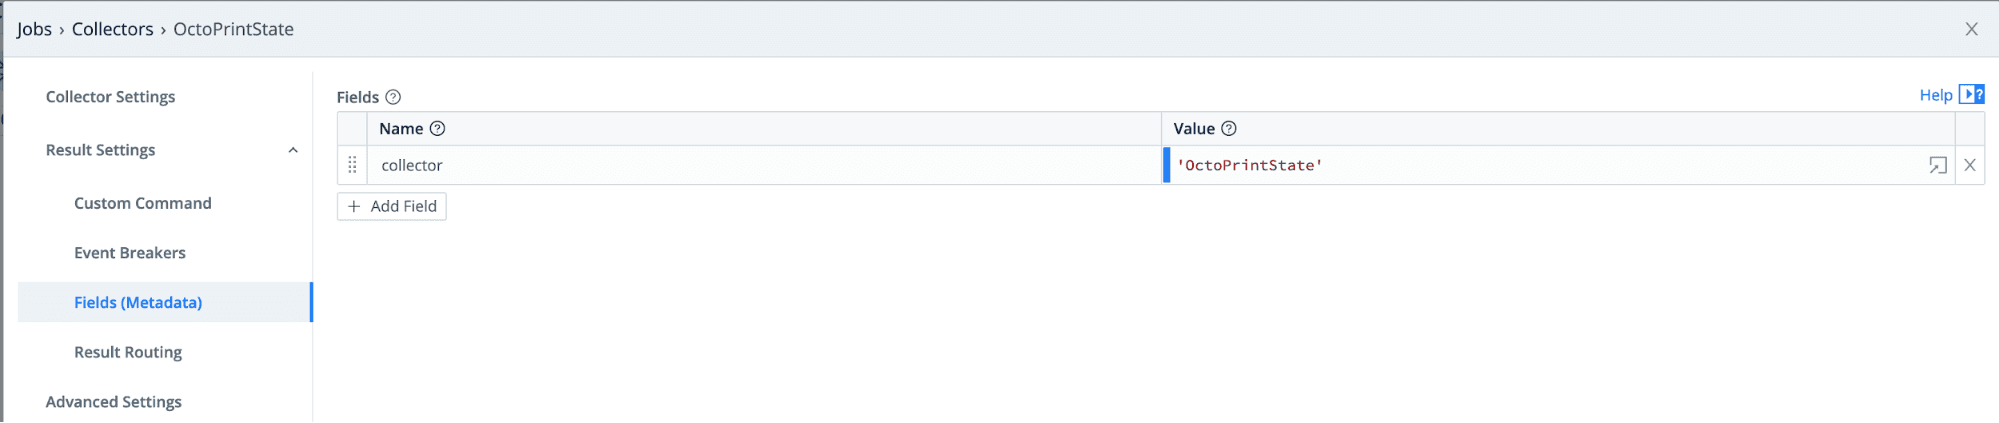The height and width of the screenshot is (423, 1999).
Task: Click the Value column help icon
Action: (1229, 129)
